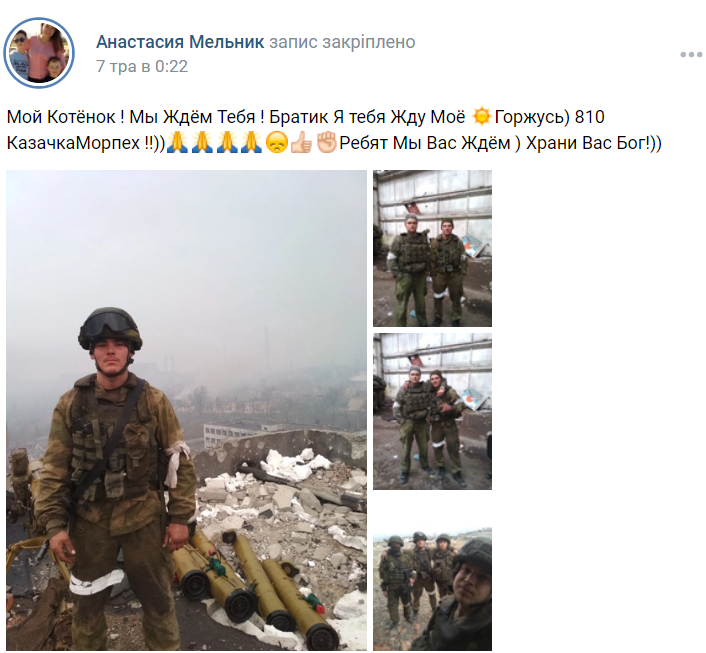The image size is (706, 653).
Task: Click the sun emoji in the post text
Action: click(481, 117)
